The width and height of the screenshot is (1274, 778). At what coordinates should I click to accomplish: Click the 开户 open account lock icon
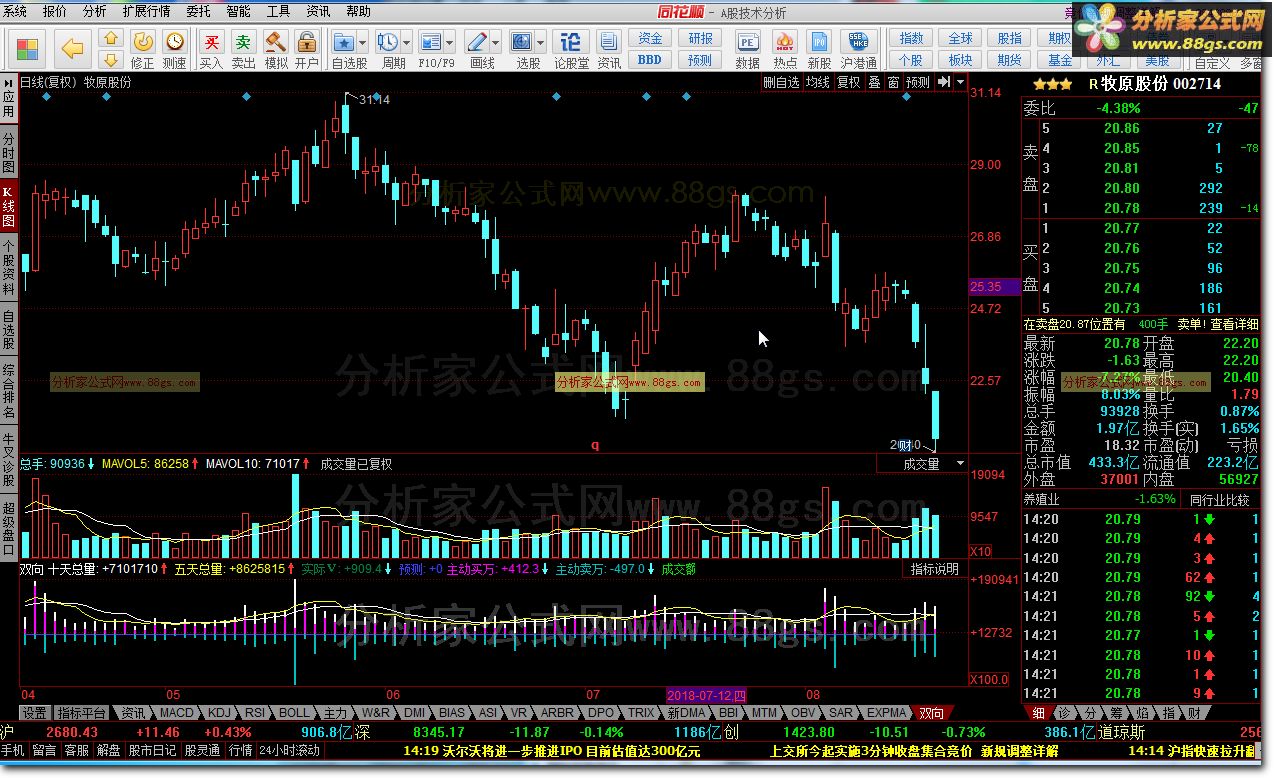(307, 48)
